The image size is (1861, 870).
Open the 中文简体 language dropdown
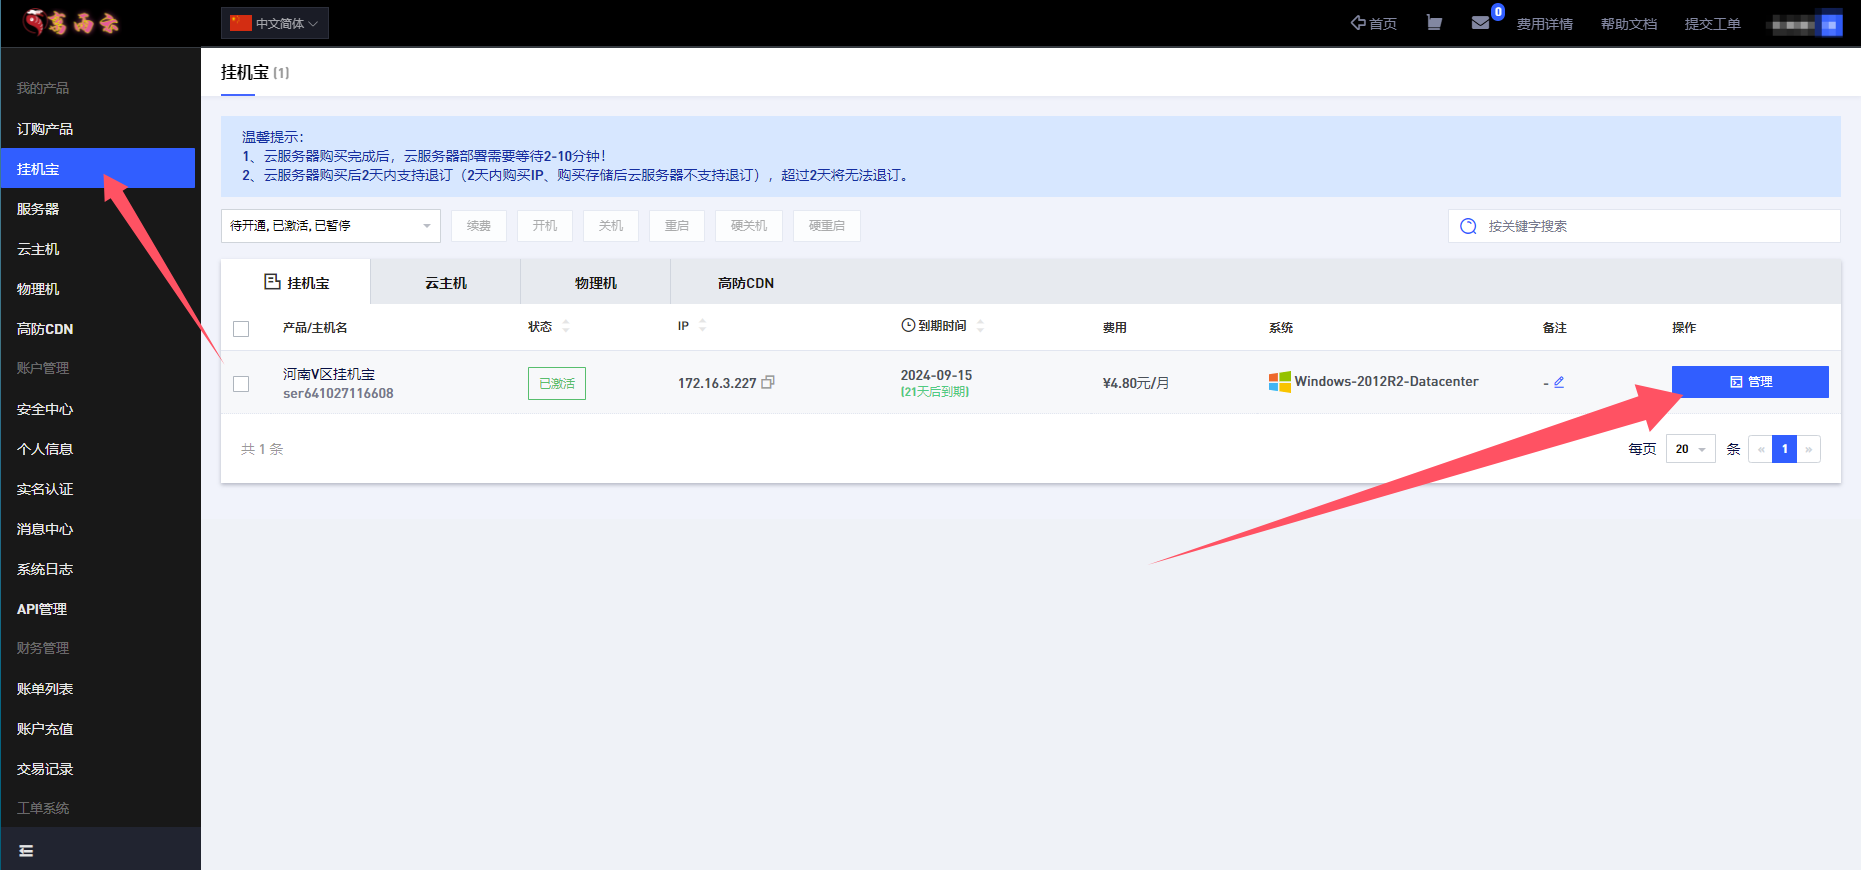[275, 23]
